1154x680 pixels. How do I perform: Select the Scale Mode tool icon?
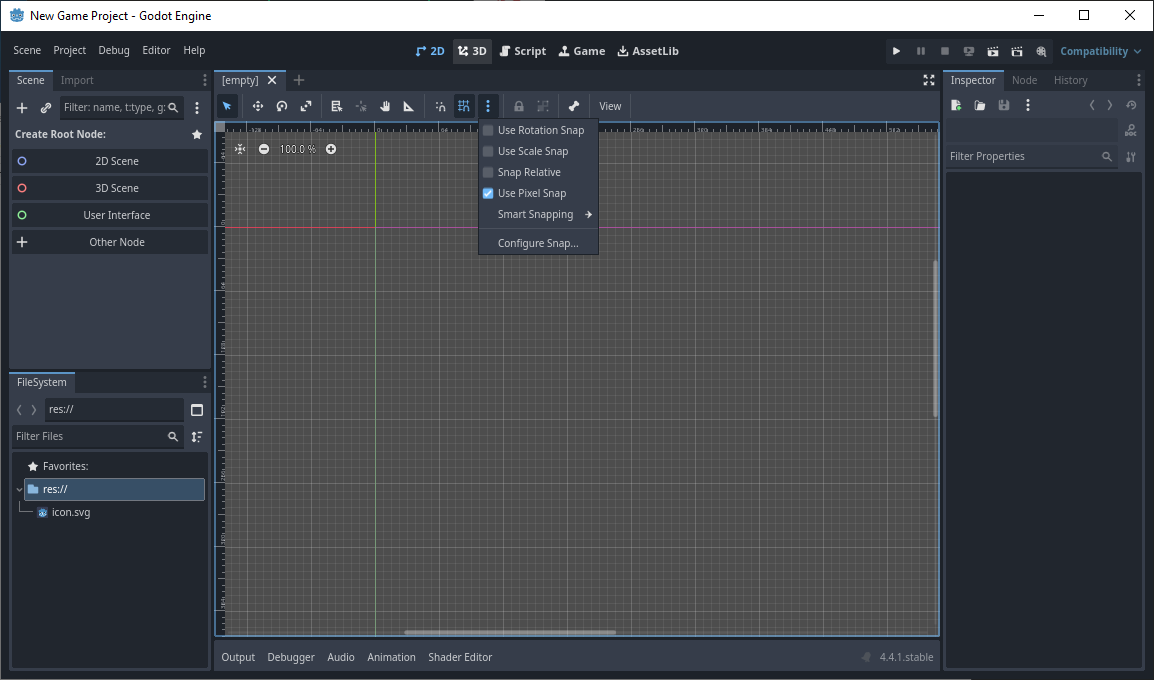tap(306, 106)
